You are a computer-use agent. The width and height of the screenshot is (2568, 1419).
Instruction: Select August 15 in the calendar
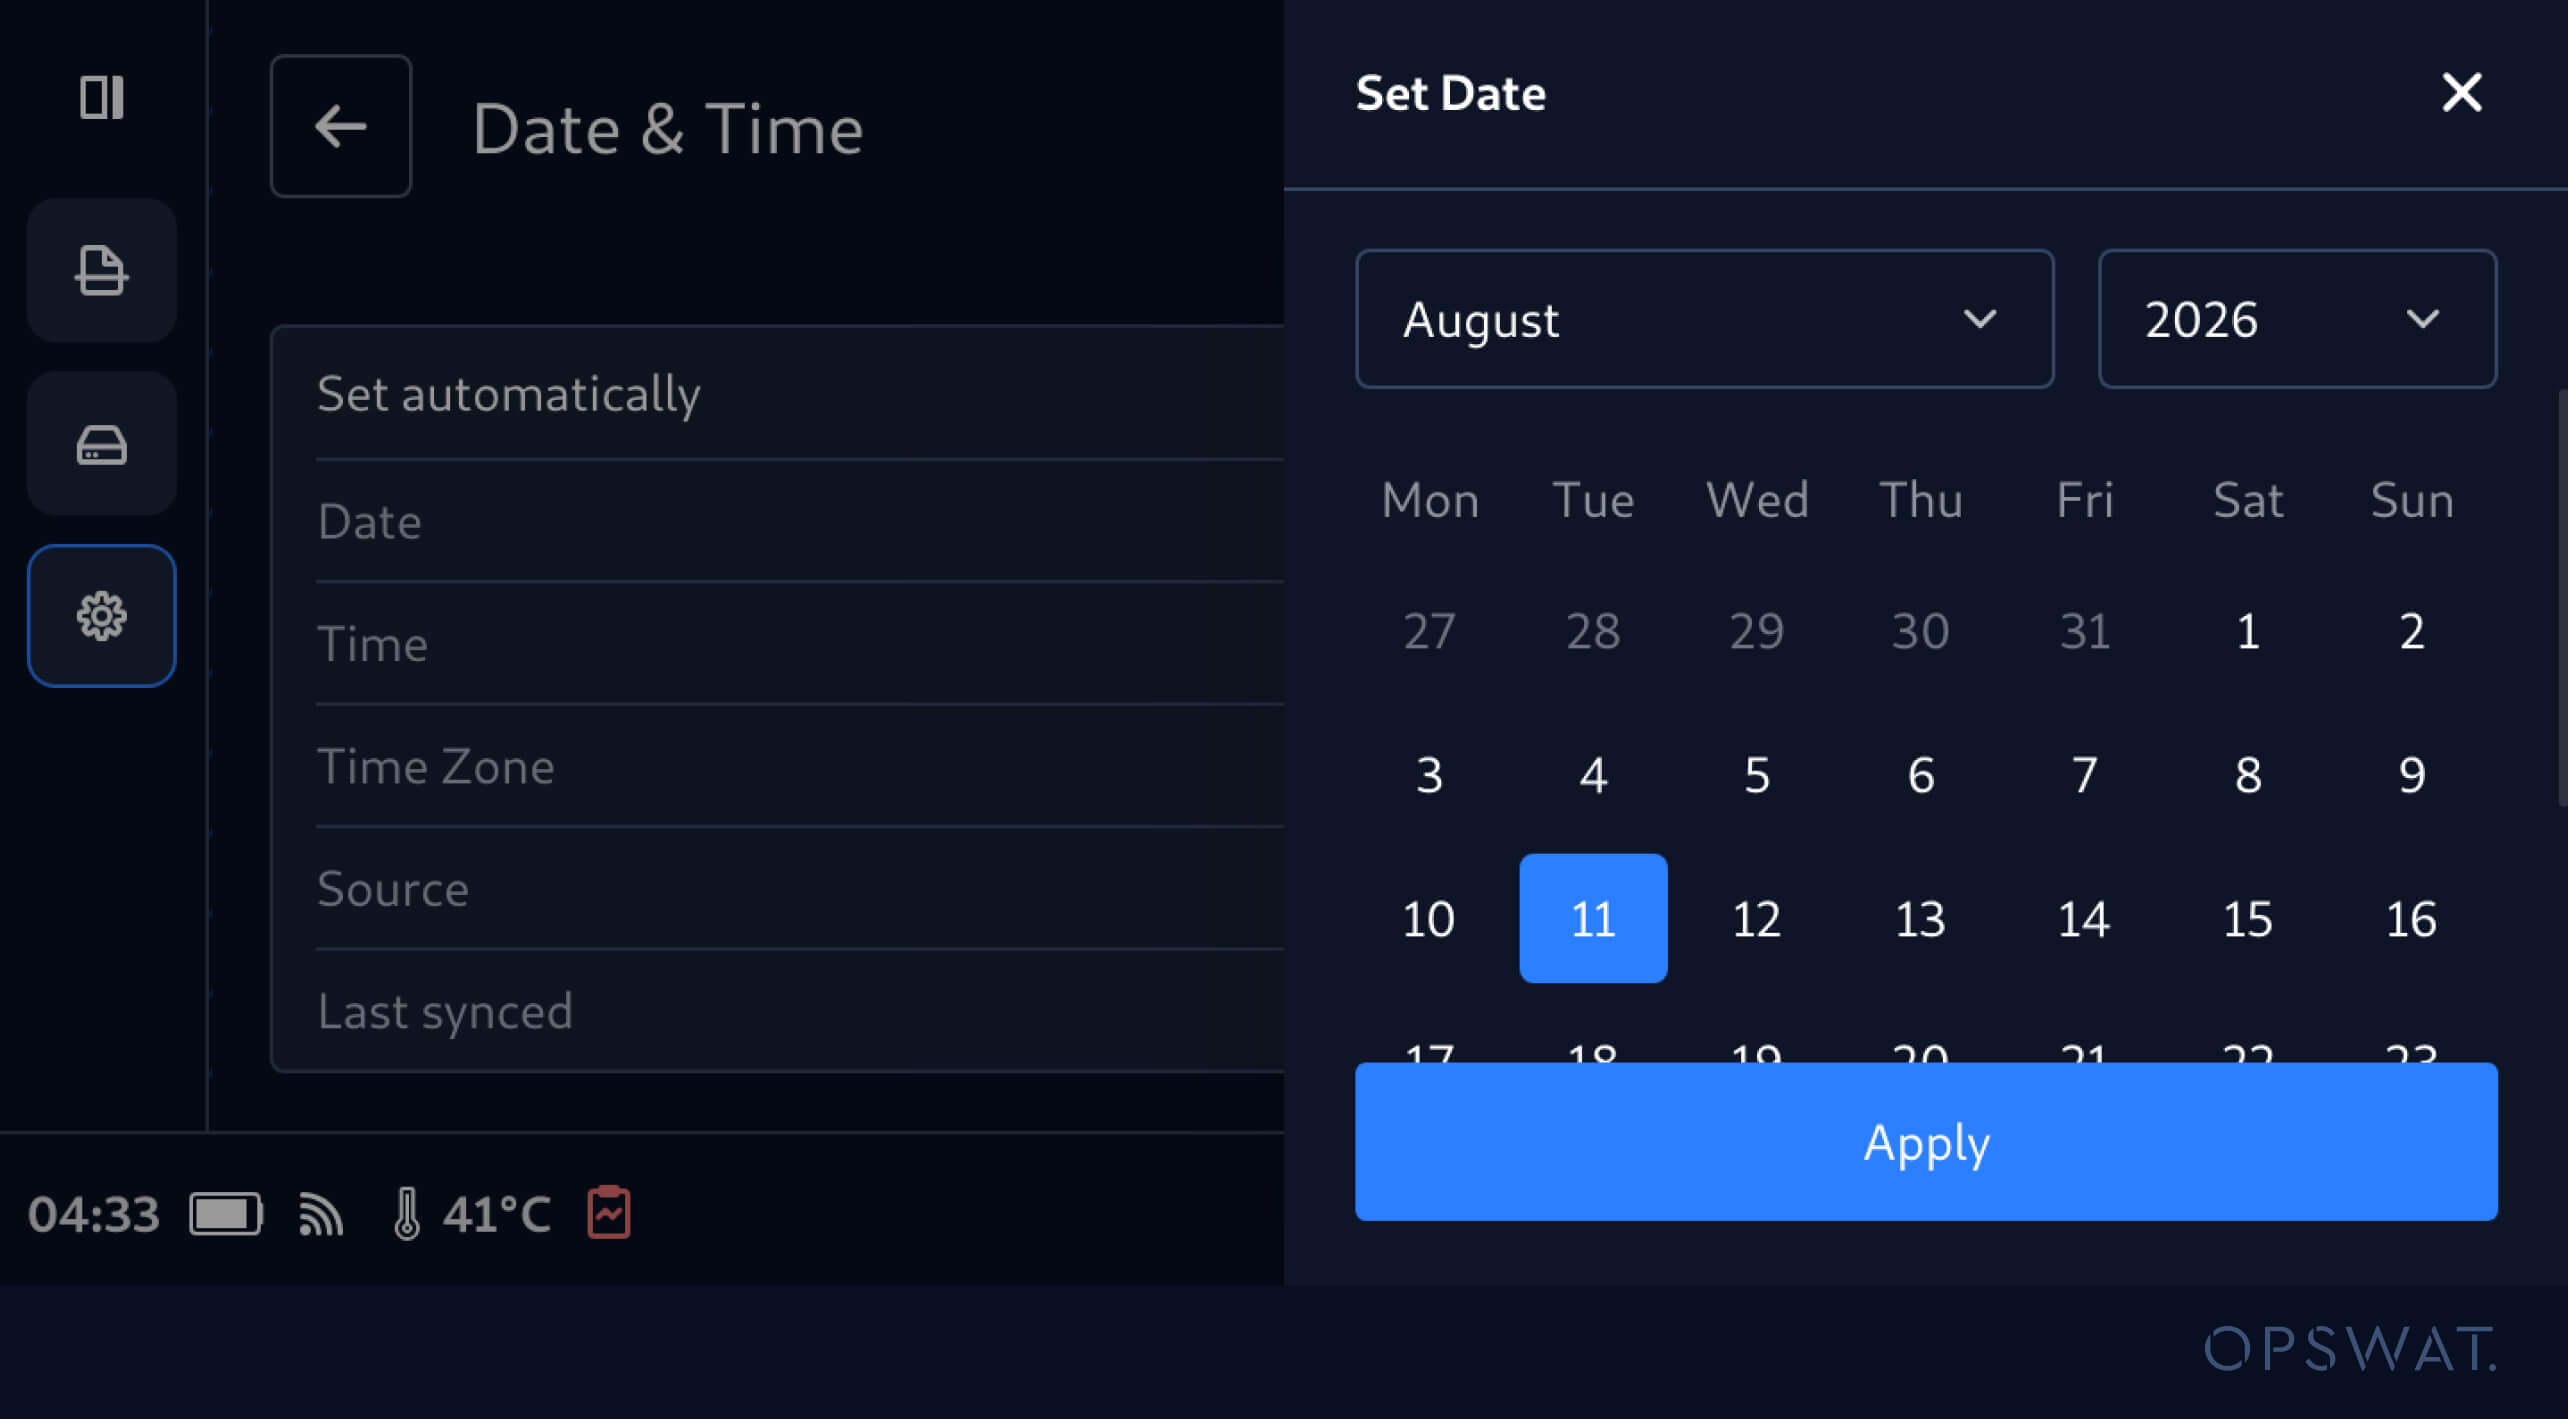pos(2247,918)
